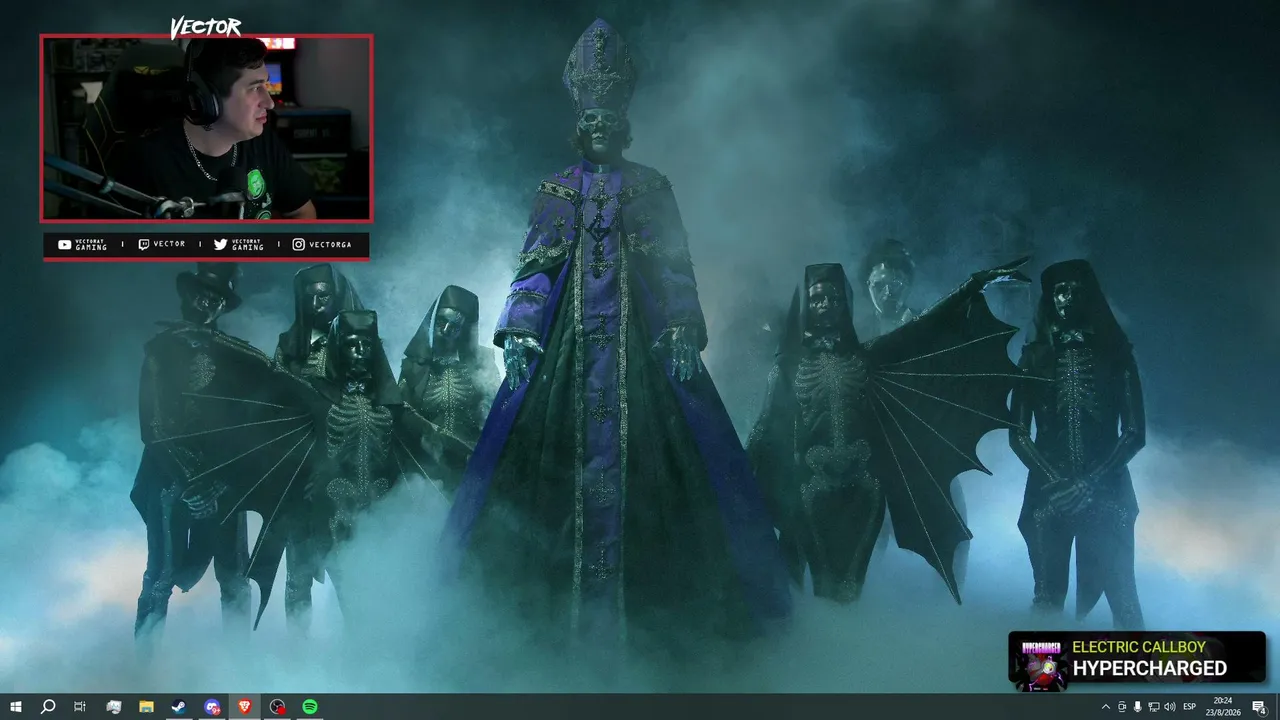Click the 'Vector' logo above webcam

(206, 27)
